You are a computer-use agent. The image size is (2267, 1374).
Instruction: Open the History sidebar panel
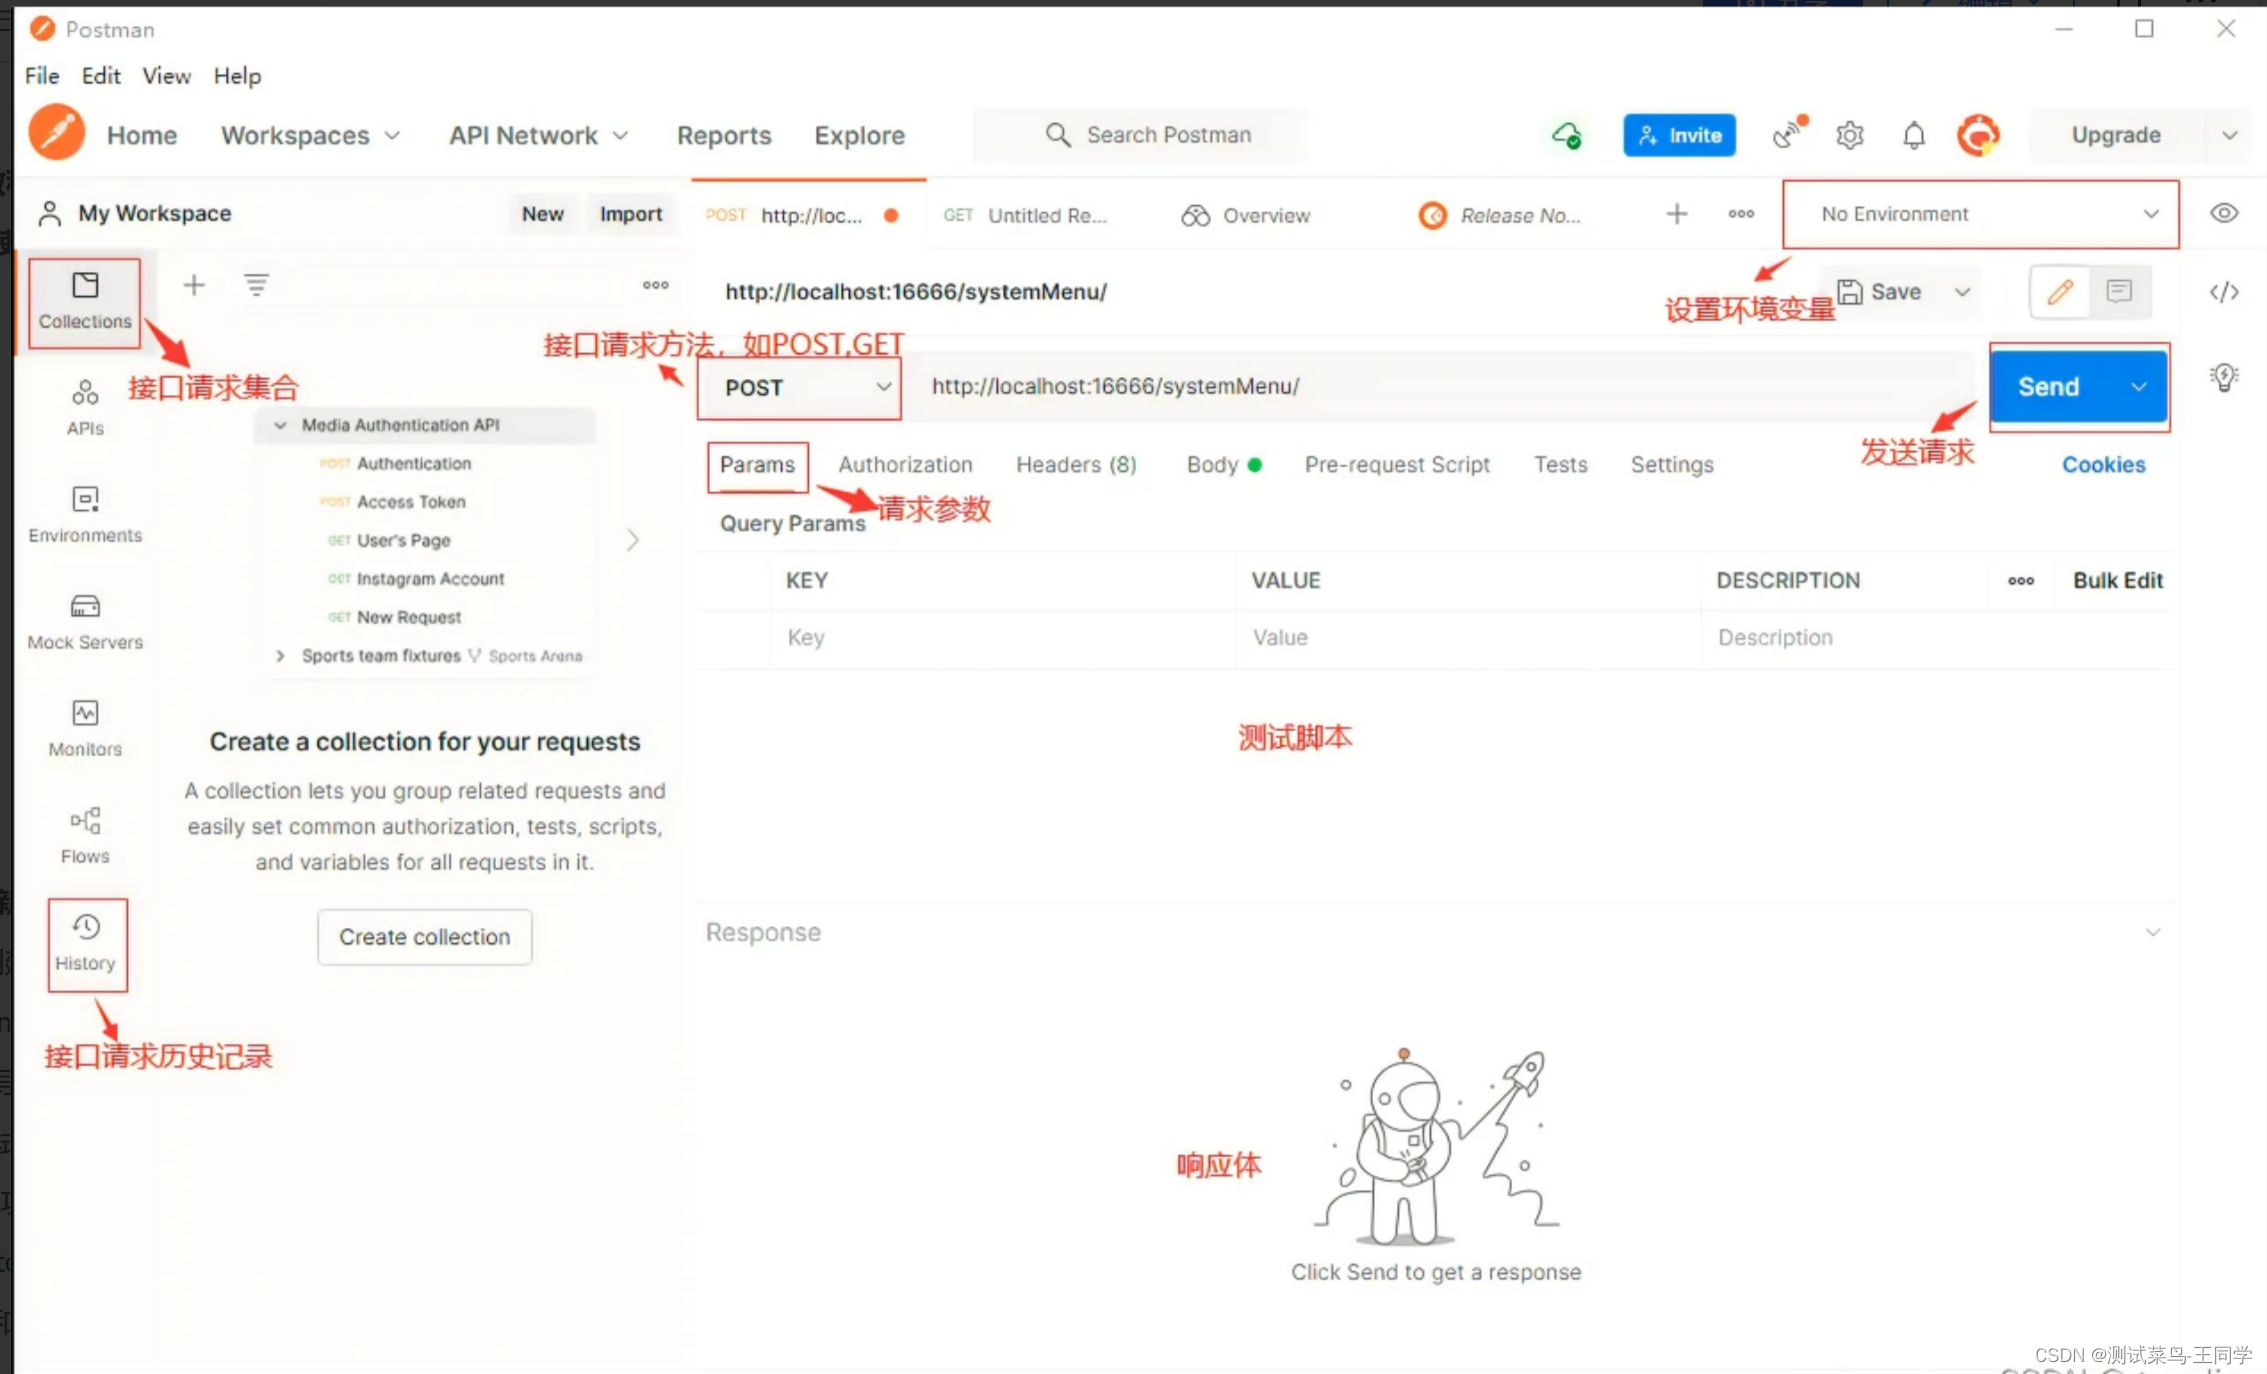pos(85,943)
